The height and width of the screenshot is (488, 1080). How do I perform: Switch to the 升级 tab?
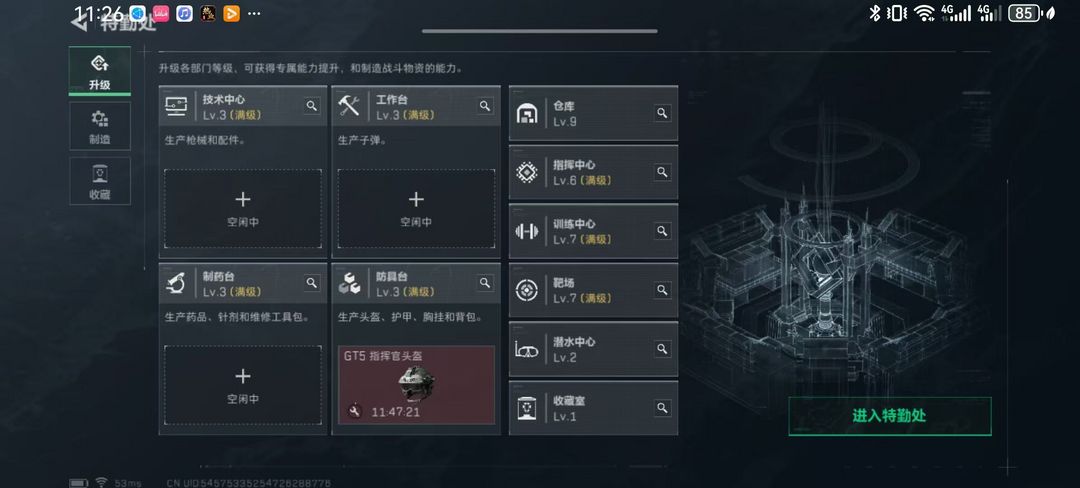pyautogui.click(x=100, y=71)
